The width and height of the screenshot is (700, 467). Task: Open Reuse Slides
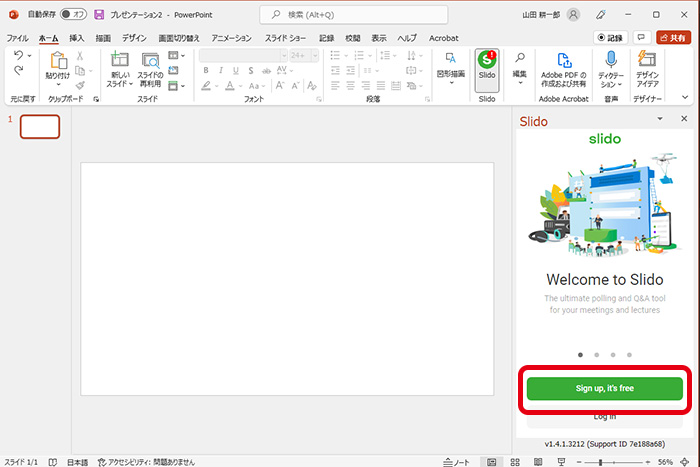(x=150, y=69)
